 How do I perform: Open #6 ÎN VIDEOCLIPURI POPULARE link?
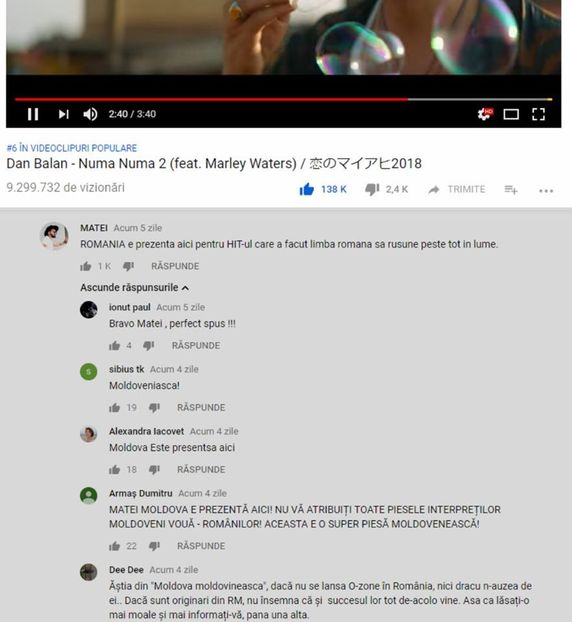click(72, 148)
